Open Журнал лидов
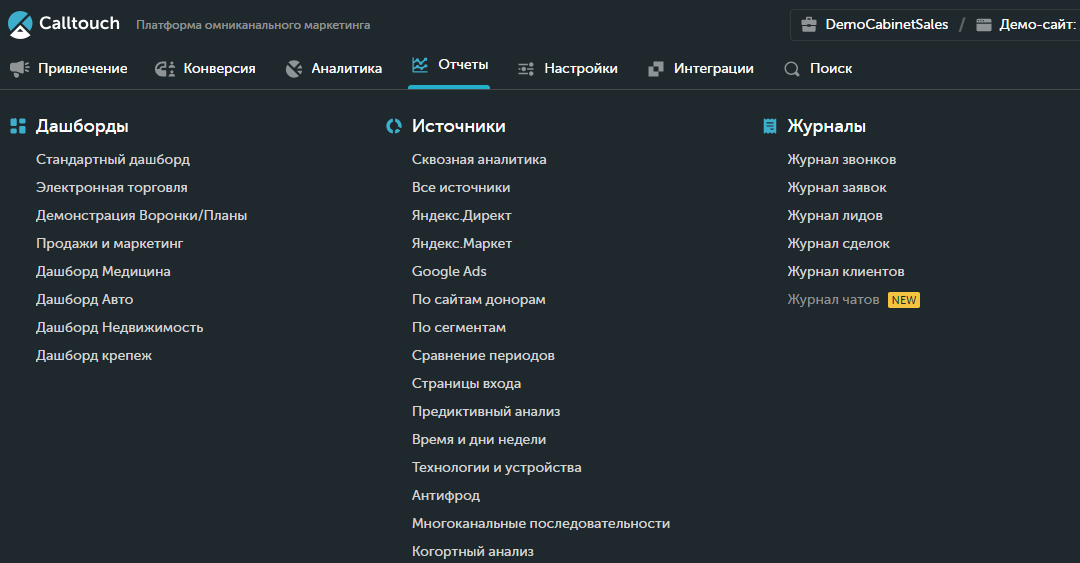The height and width of the screenshot is (563, 1080). pos(835,216)
